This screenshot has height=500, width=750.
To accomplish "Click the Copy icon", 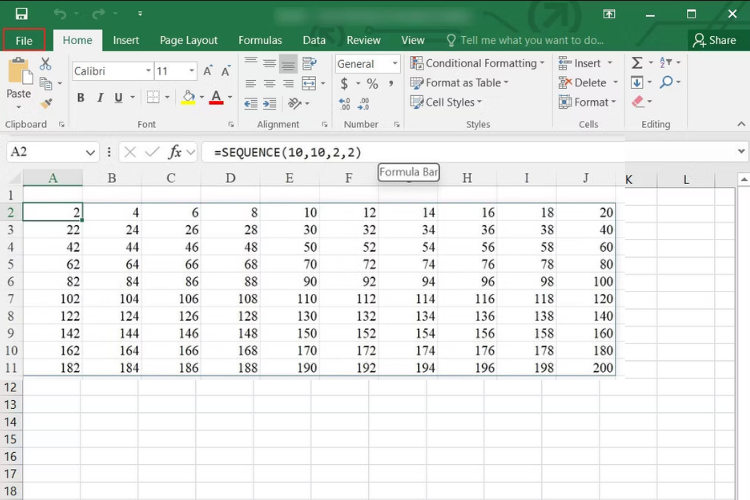I will pos(46,84).
